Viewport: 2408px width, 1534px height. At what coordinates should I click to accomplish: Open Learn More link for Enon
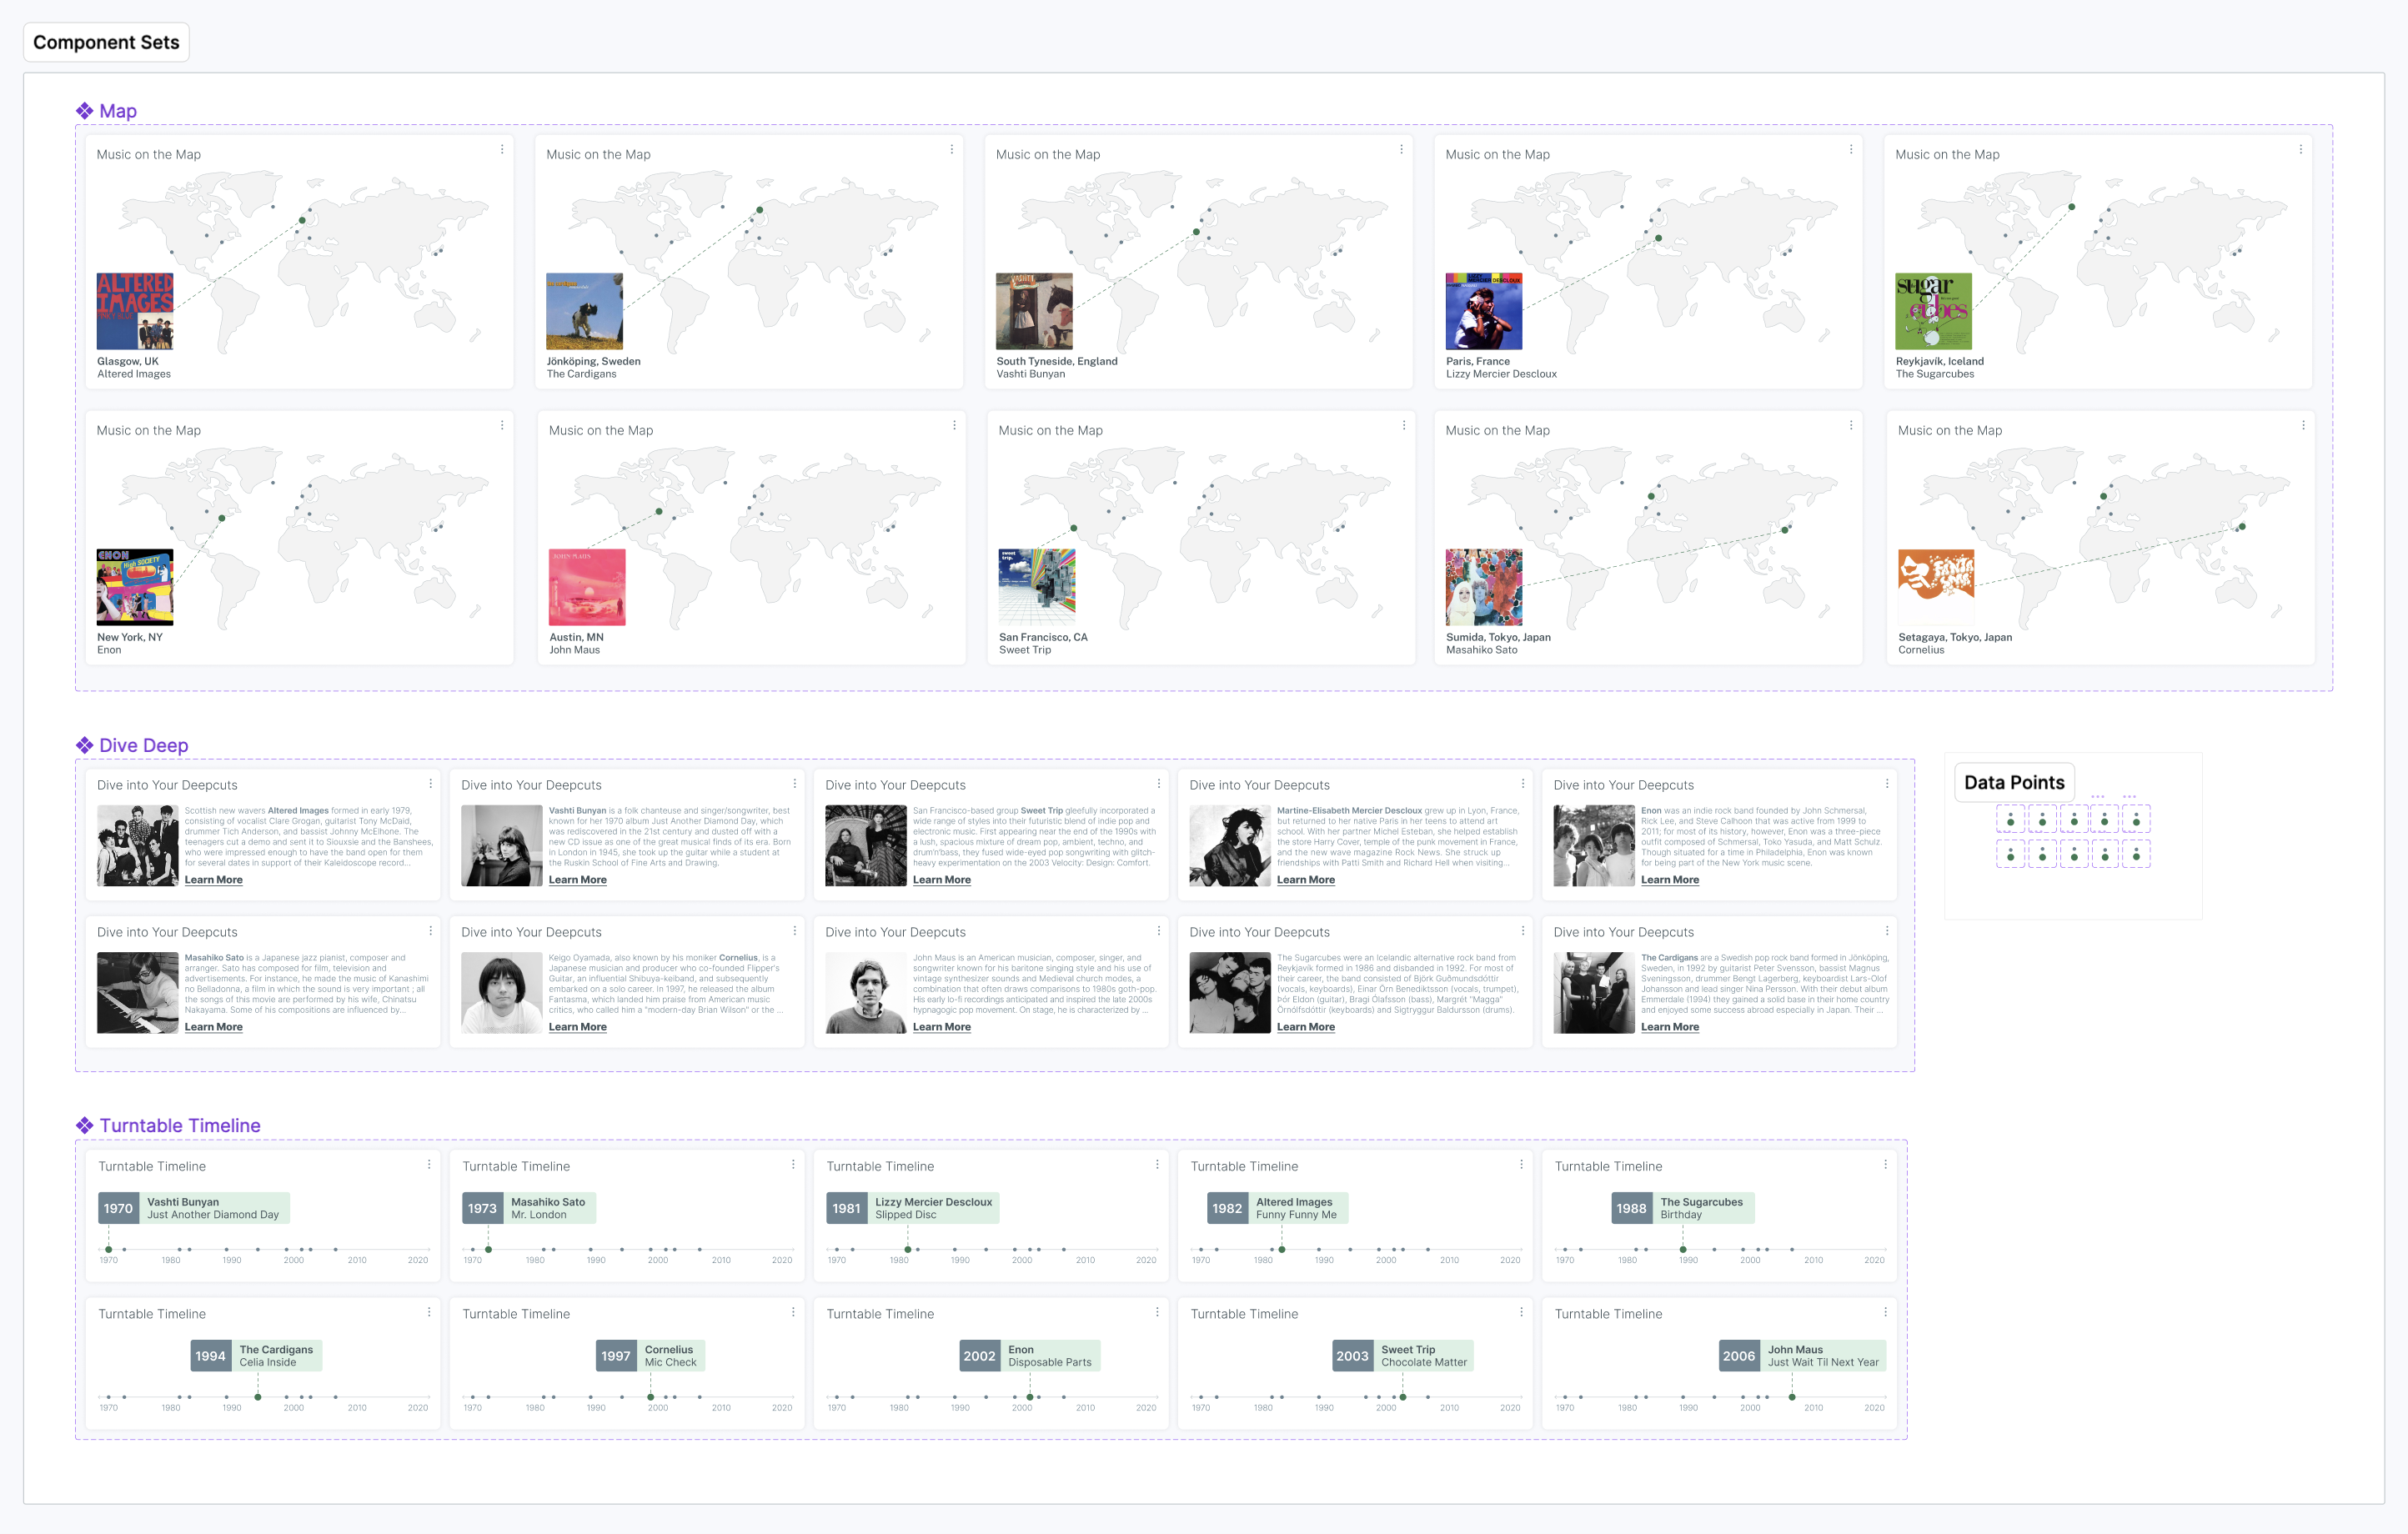(x=1669, y=880)
